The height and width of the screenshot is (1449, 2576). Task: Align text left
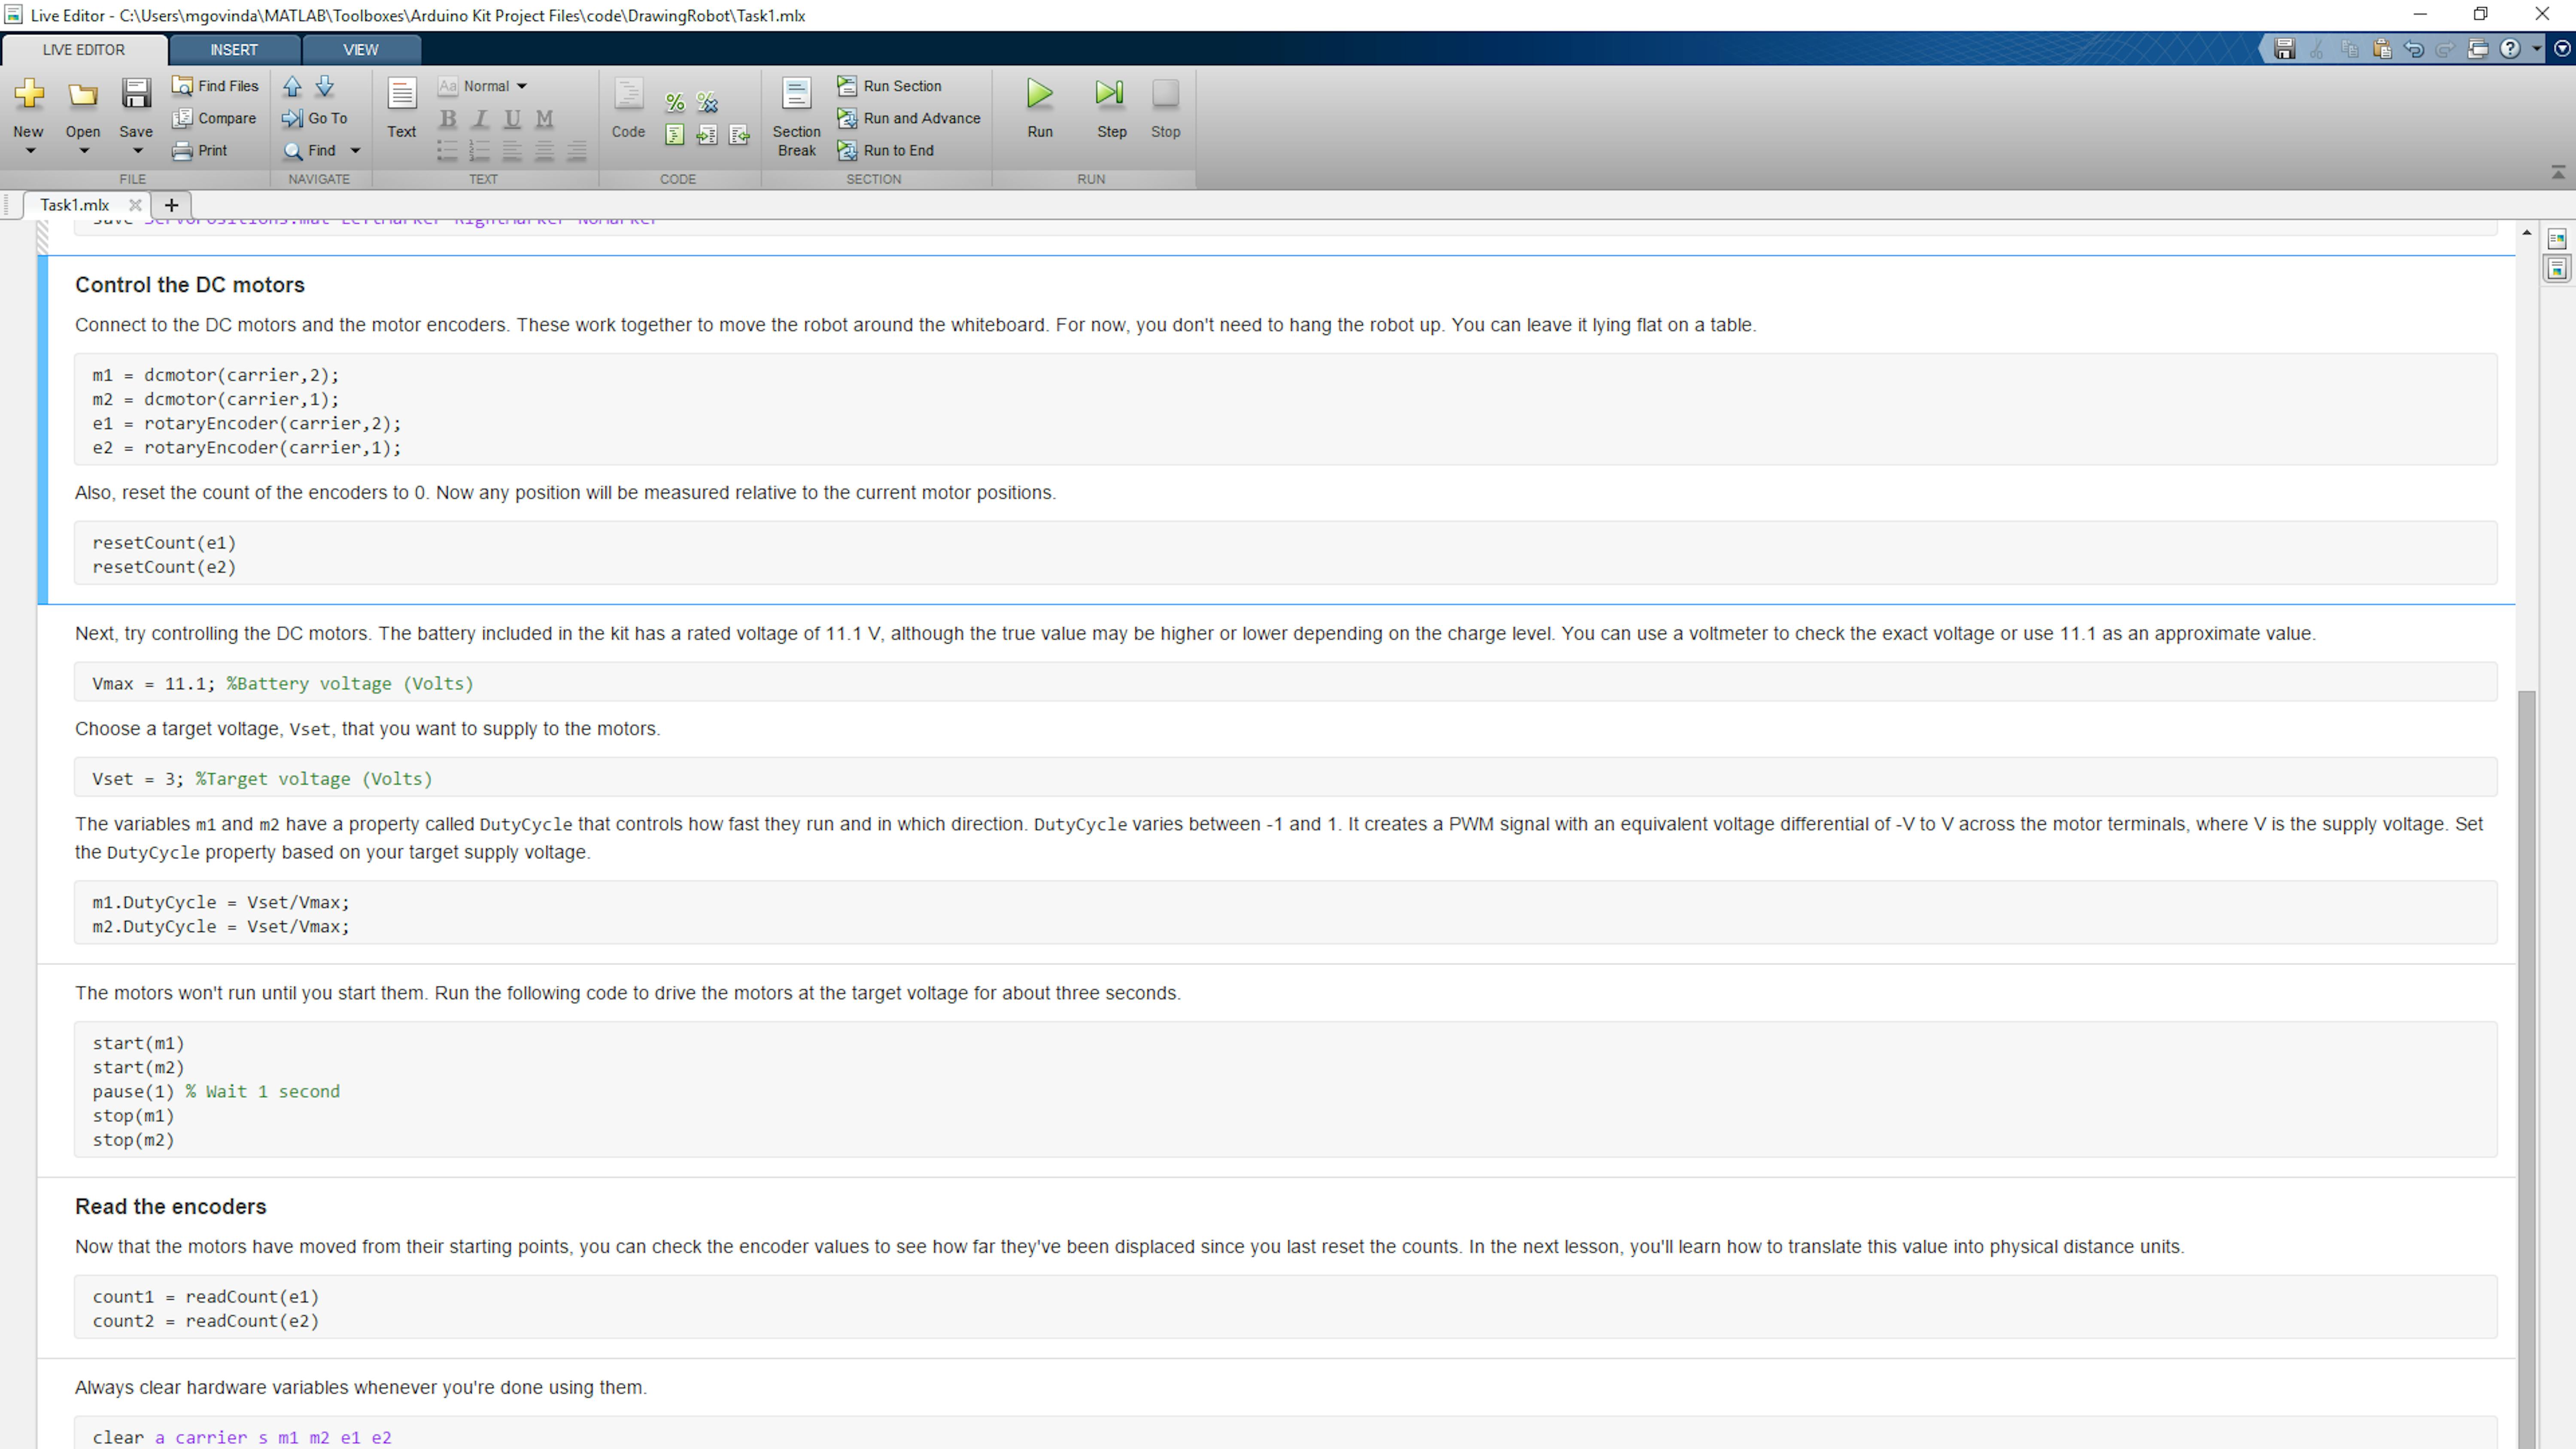tap(512, 151)
